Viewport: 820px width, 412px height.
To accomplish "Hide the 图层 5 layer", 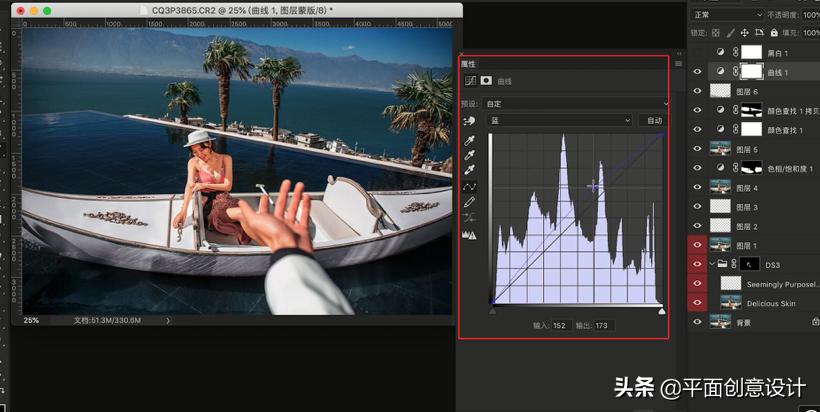I will click(697, 149).
